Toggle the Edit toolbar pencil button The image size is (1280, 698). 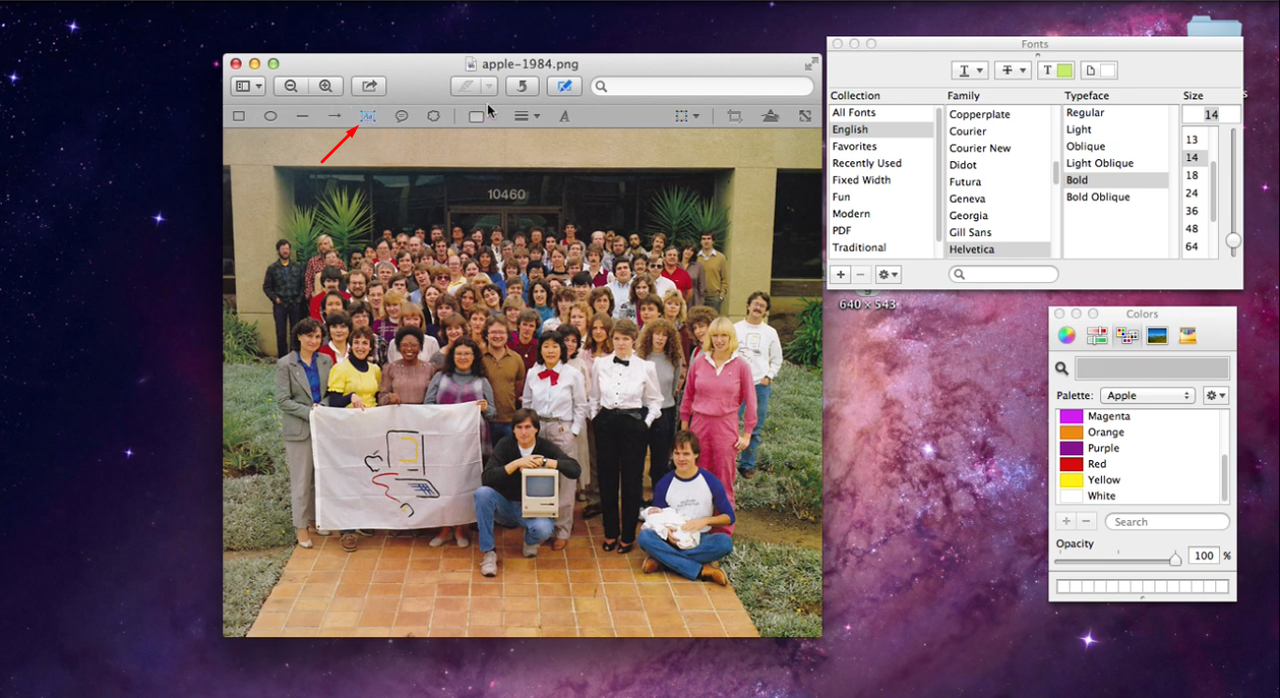564,86
